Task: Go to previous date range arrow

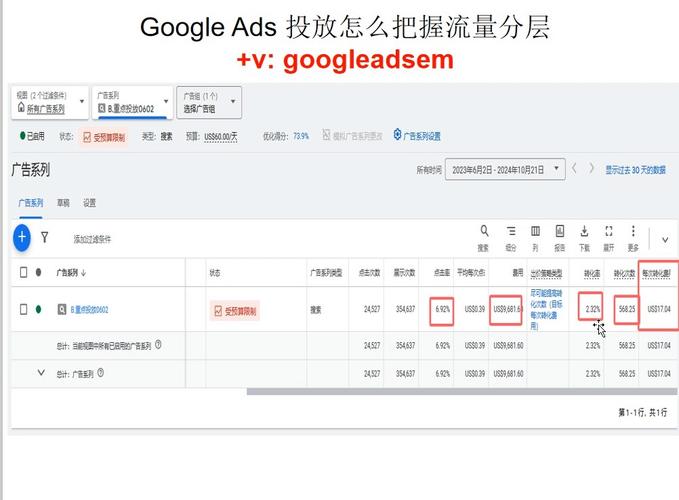Action: (x=574, y=168)
